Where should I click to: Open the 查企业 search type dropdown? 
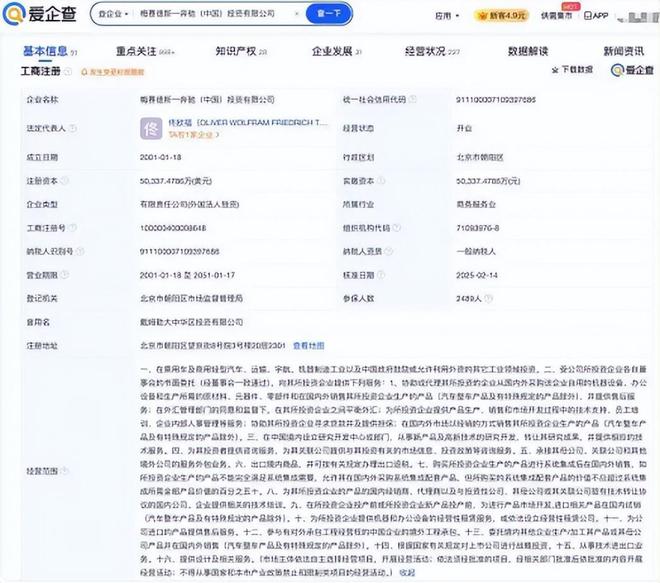(113, 14)
